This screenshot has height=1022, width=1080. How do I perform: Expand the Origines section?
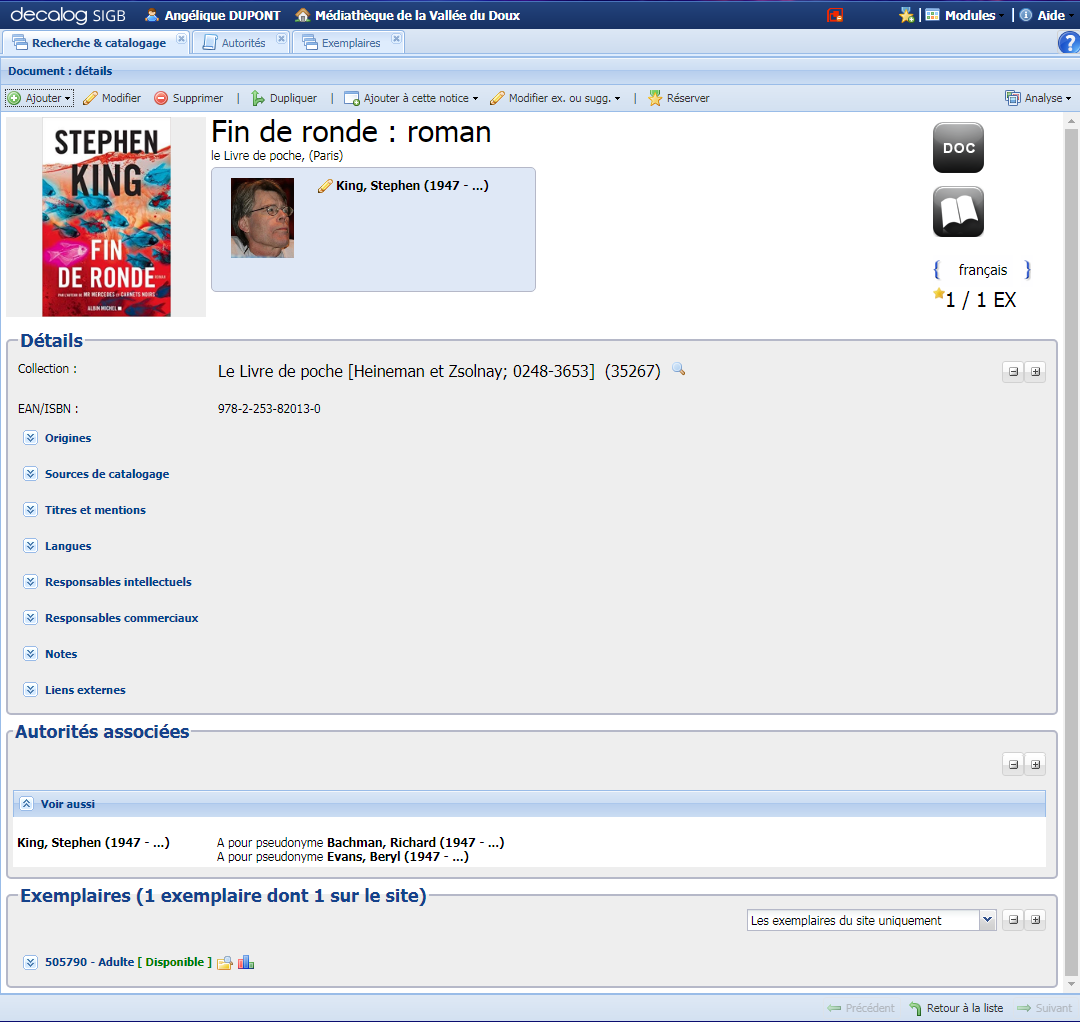(x=31, y=438)
